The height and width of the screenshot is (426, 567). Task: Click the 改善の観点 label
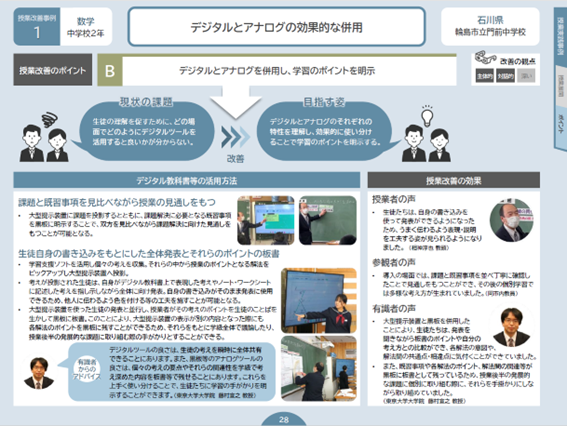coord(518,61)
